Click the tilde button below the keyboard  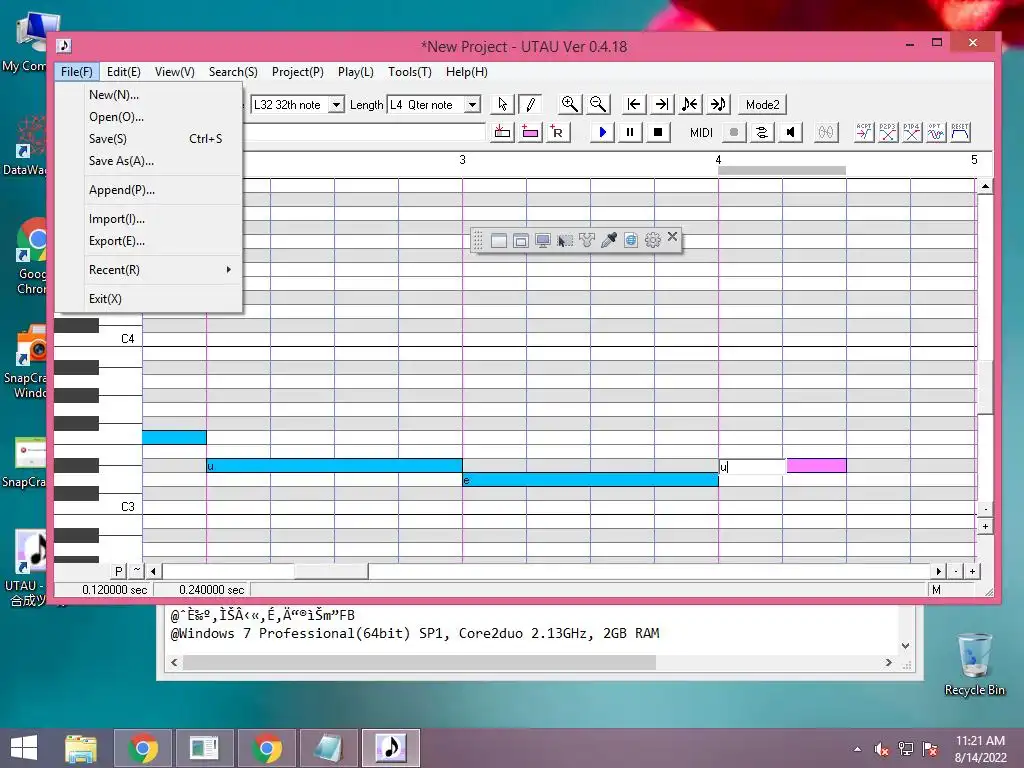pos(136,571)
